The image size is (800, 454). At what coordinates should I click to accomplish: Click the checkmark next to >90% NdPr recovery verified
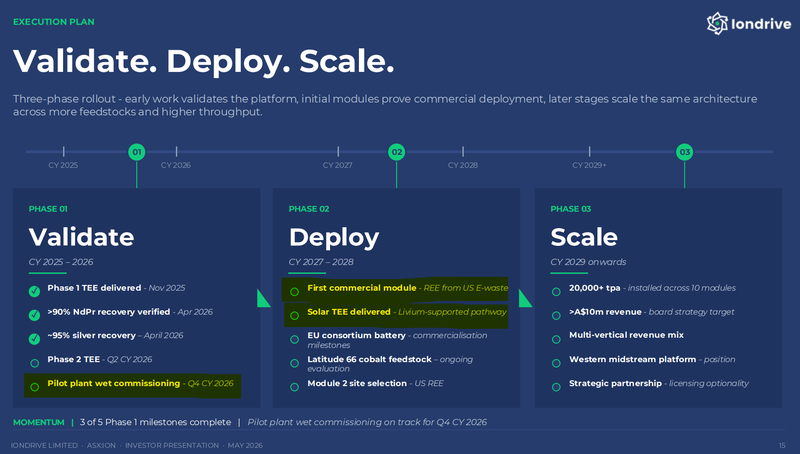tap(34, 315)
